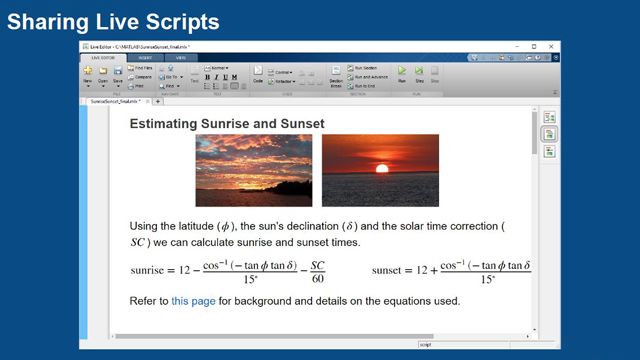Apply italic formatting
The width and height of the screenshot is (640, 360).
pos(216,77)
